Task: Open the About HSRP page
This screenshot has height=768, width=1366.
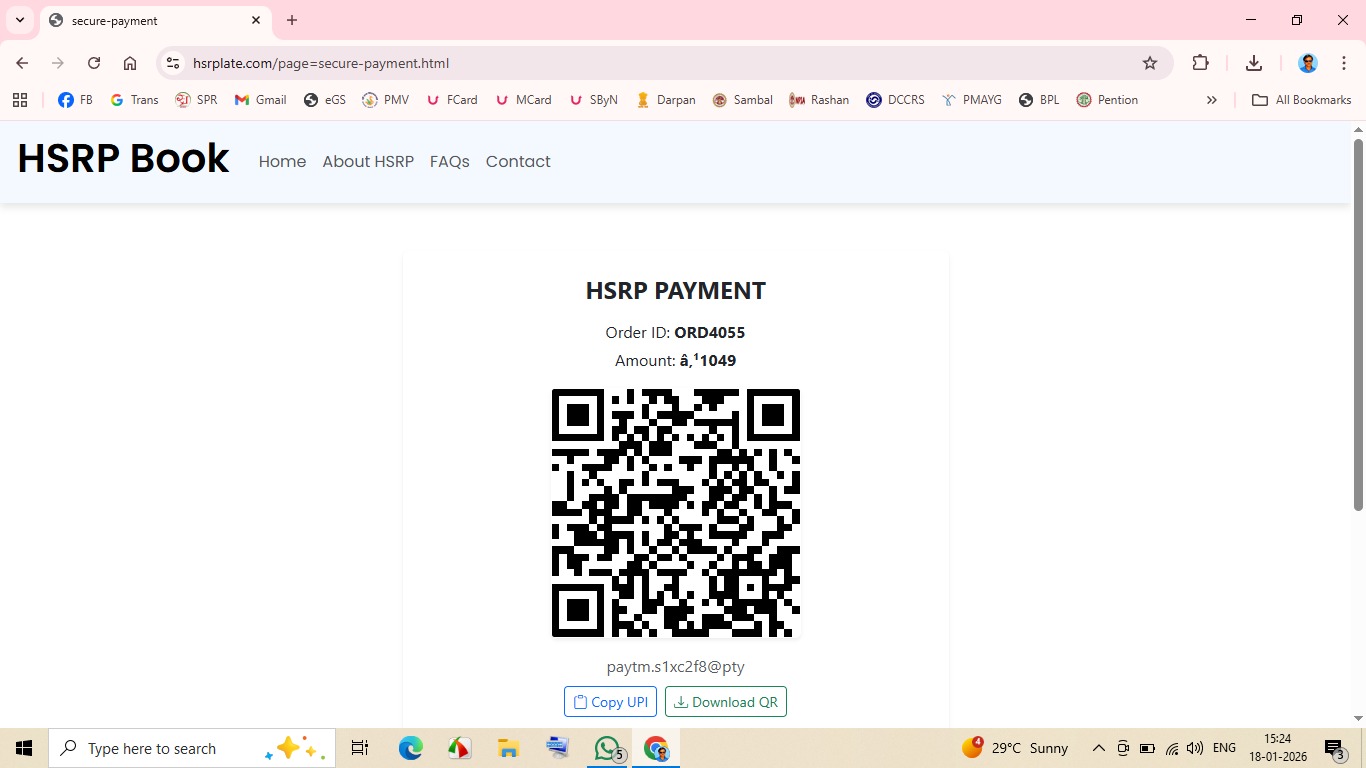Action: click(x=368, y=162)
